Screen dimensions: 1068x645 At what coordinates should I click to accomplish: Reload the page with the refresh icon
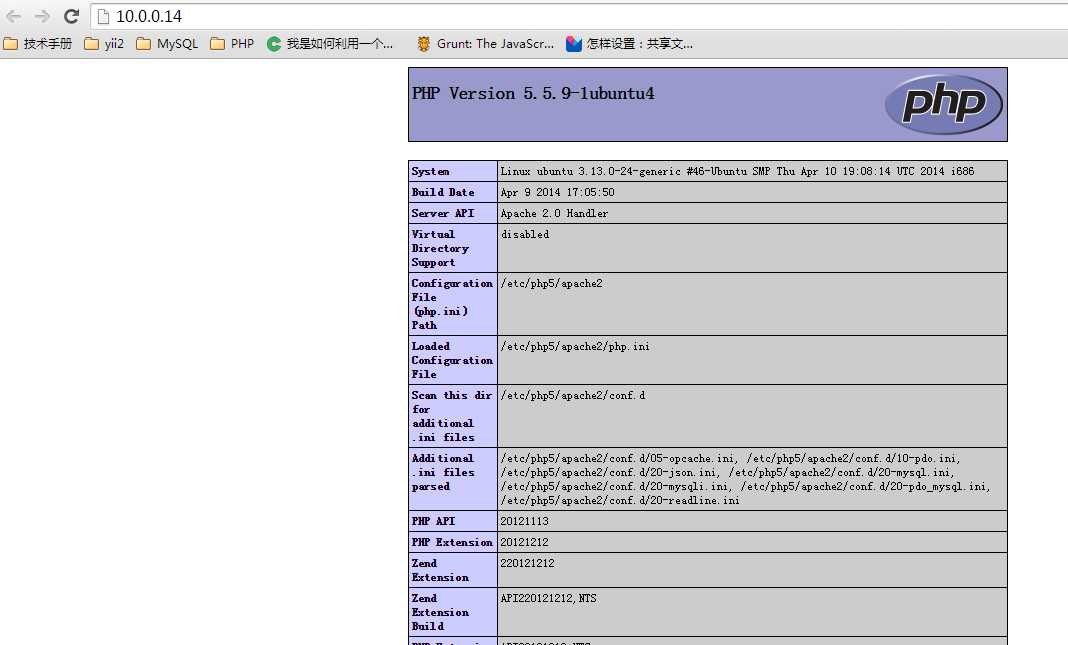click(x=71, y=16)
